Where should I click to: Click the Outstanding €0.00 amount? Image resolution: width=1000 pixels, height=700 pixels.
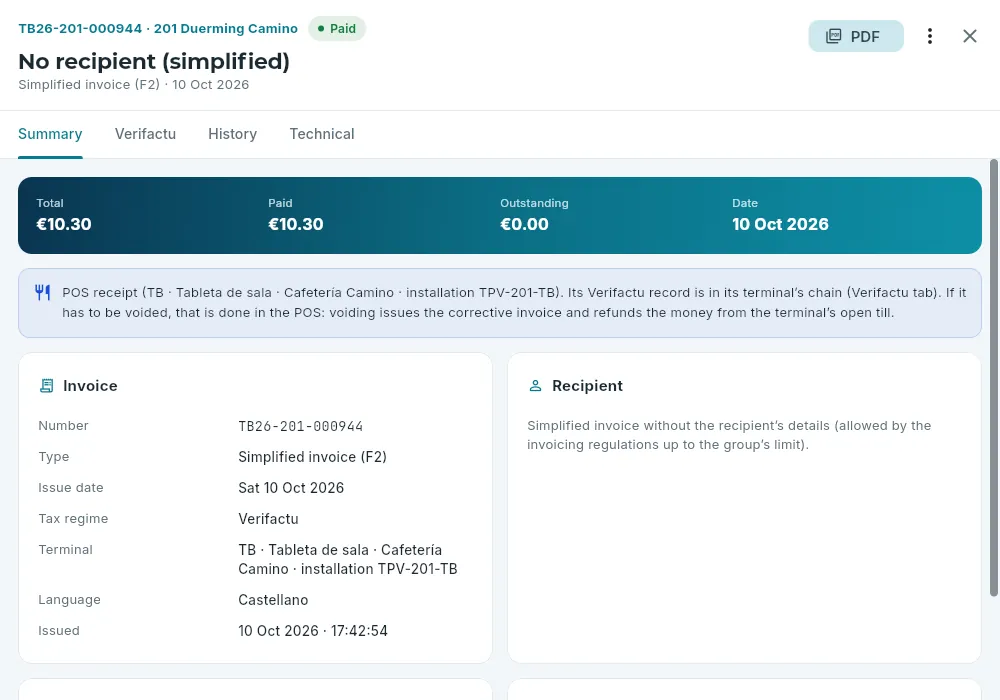[x=524, y=224]
